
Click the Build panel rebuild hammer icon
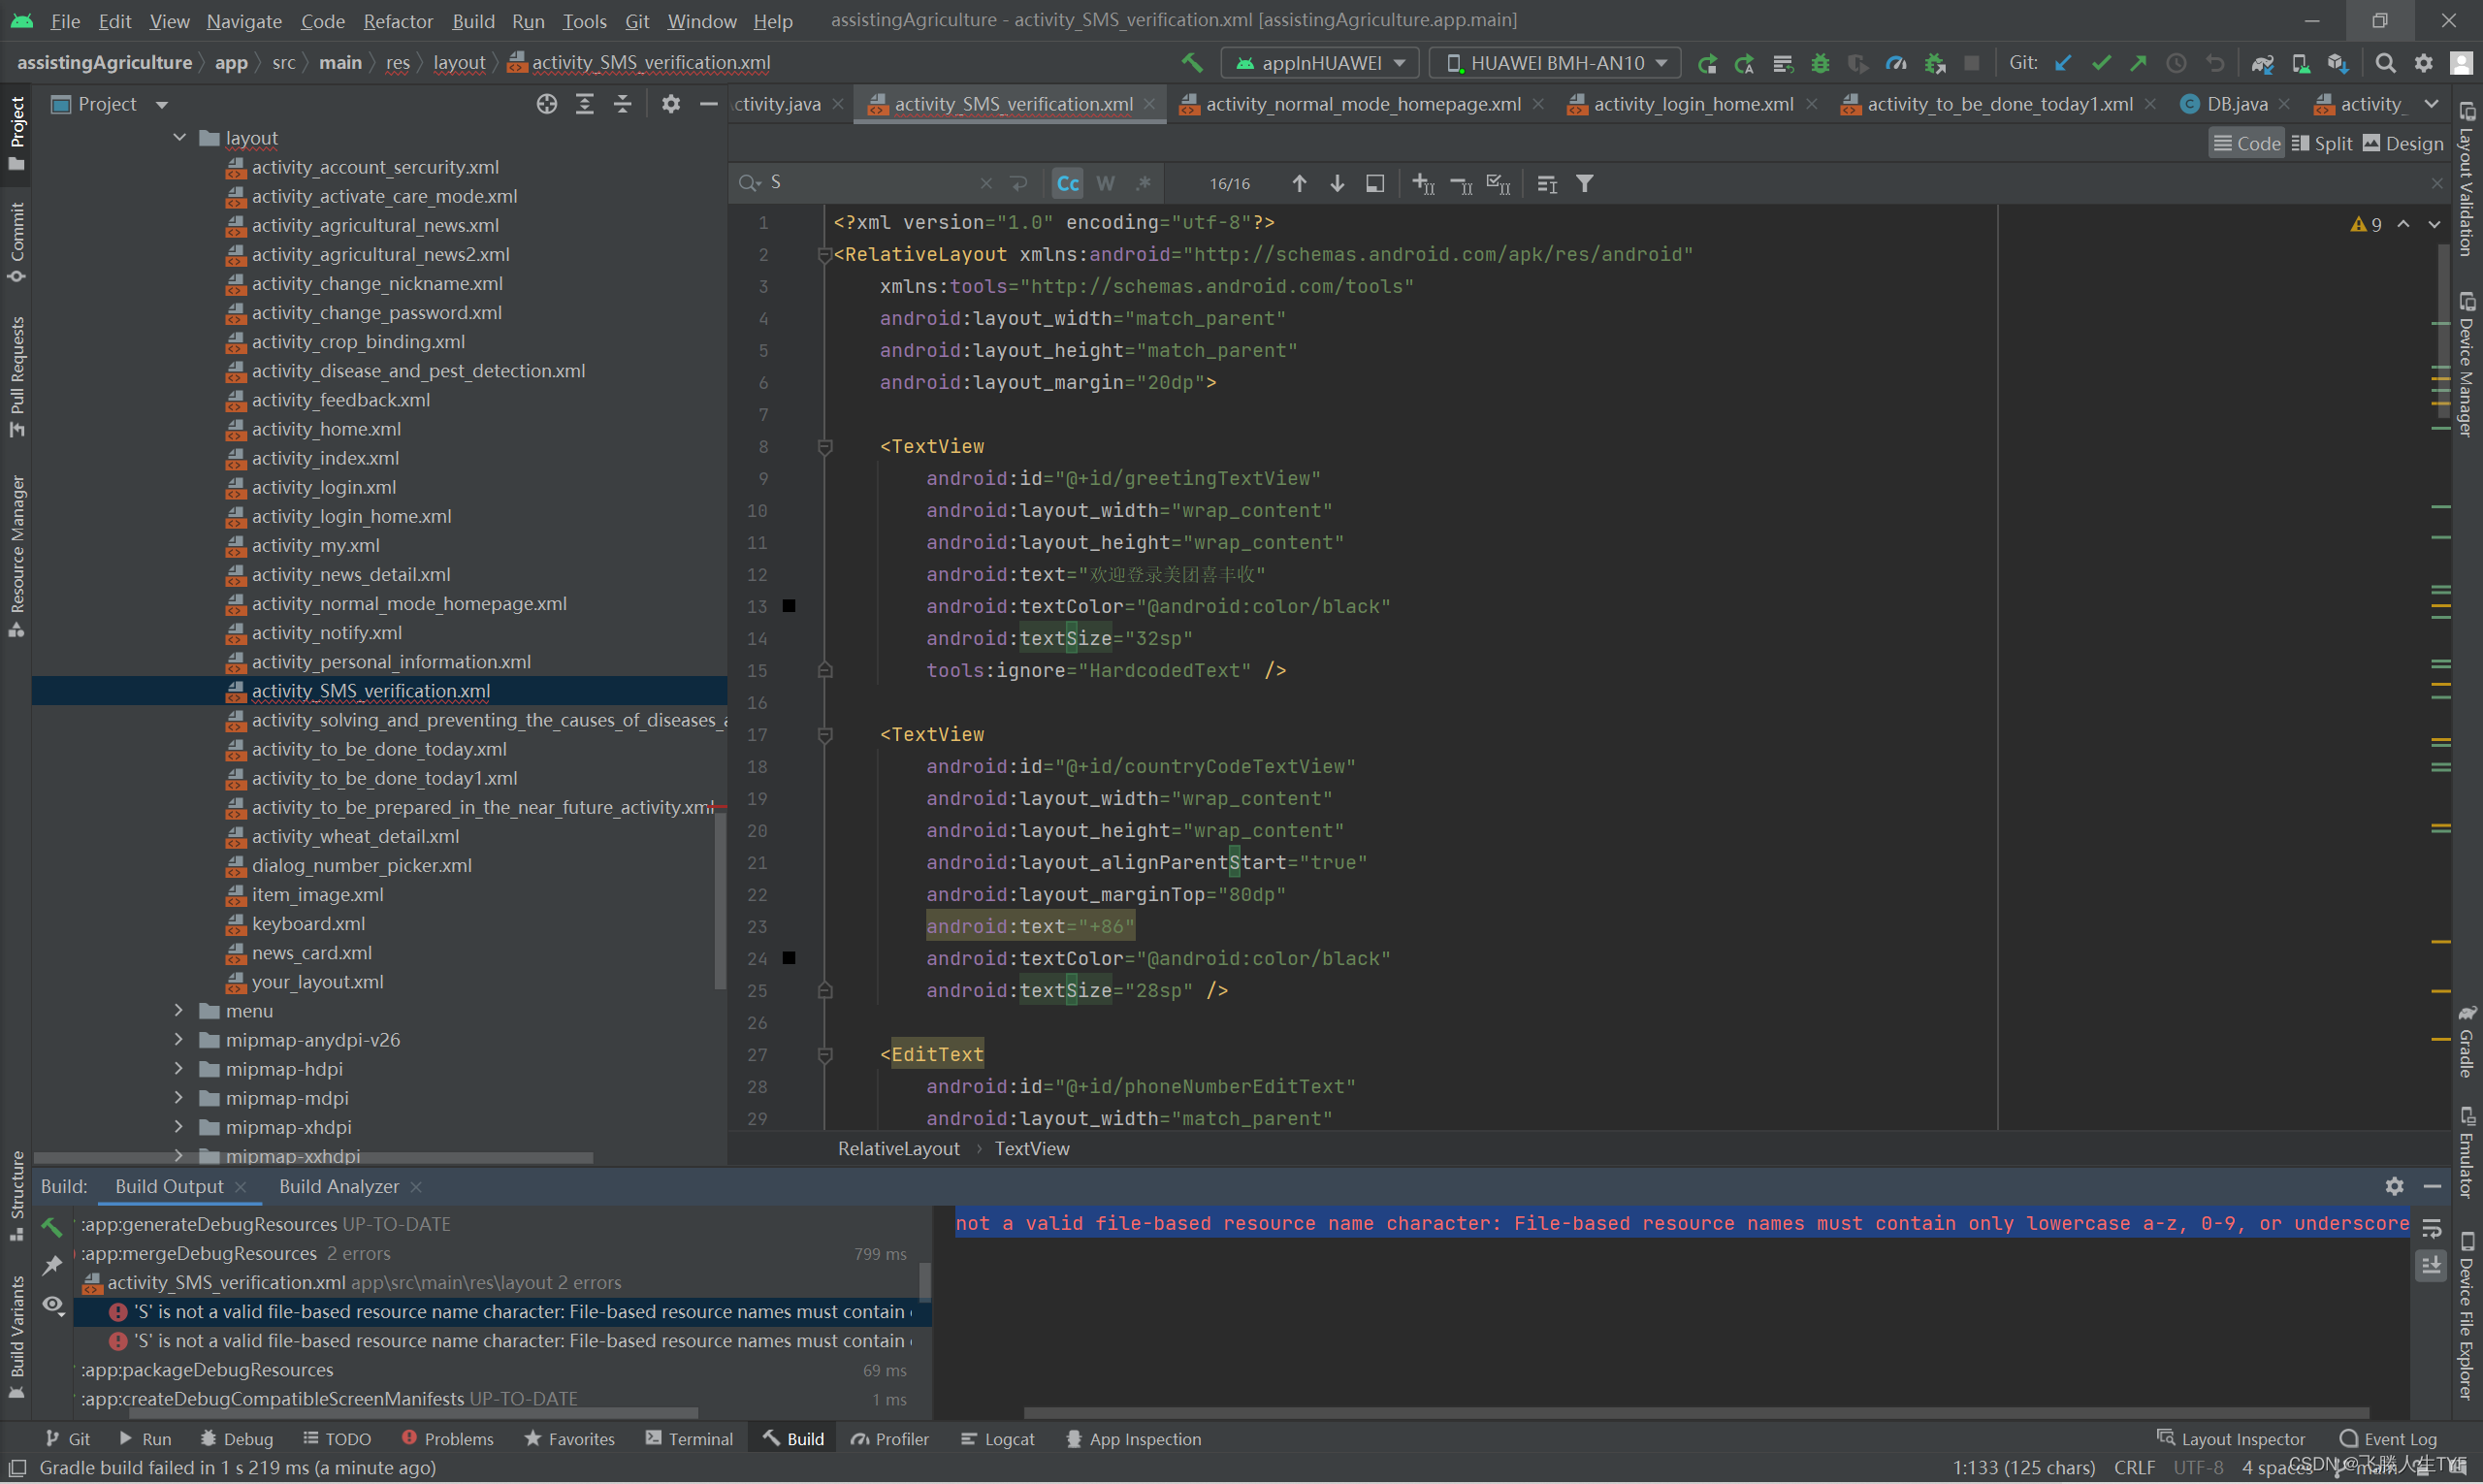tap(52, 1226)
